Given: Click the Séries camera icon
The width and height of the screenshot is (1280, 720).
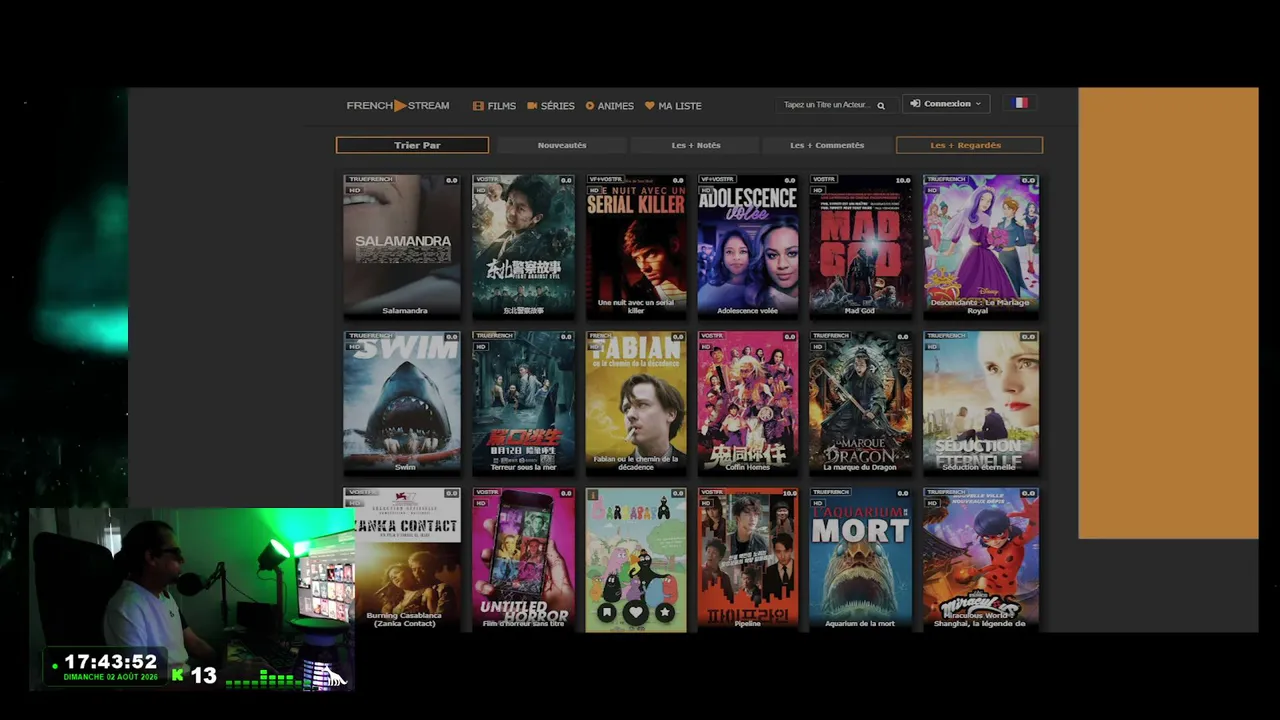Looking at the screenshot, I should pyautogui.click(x=532, y=106).
